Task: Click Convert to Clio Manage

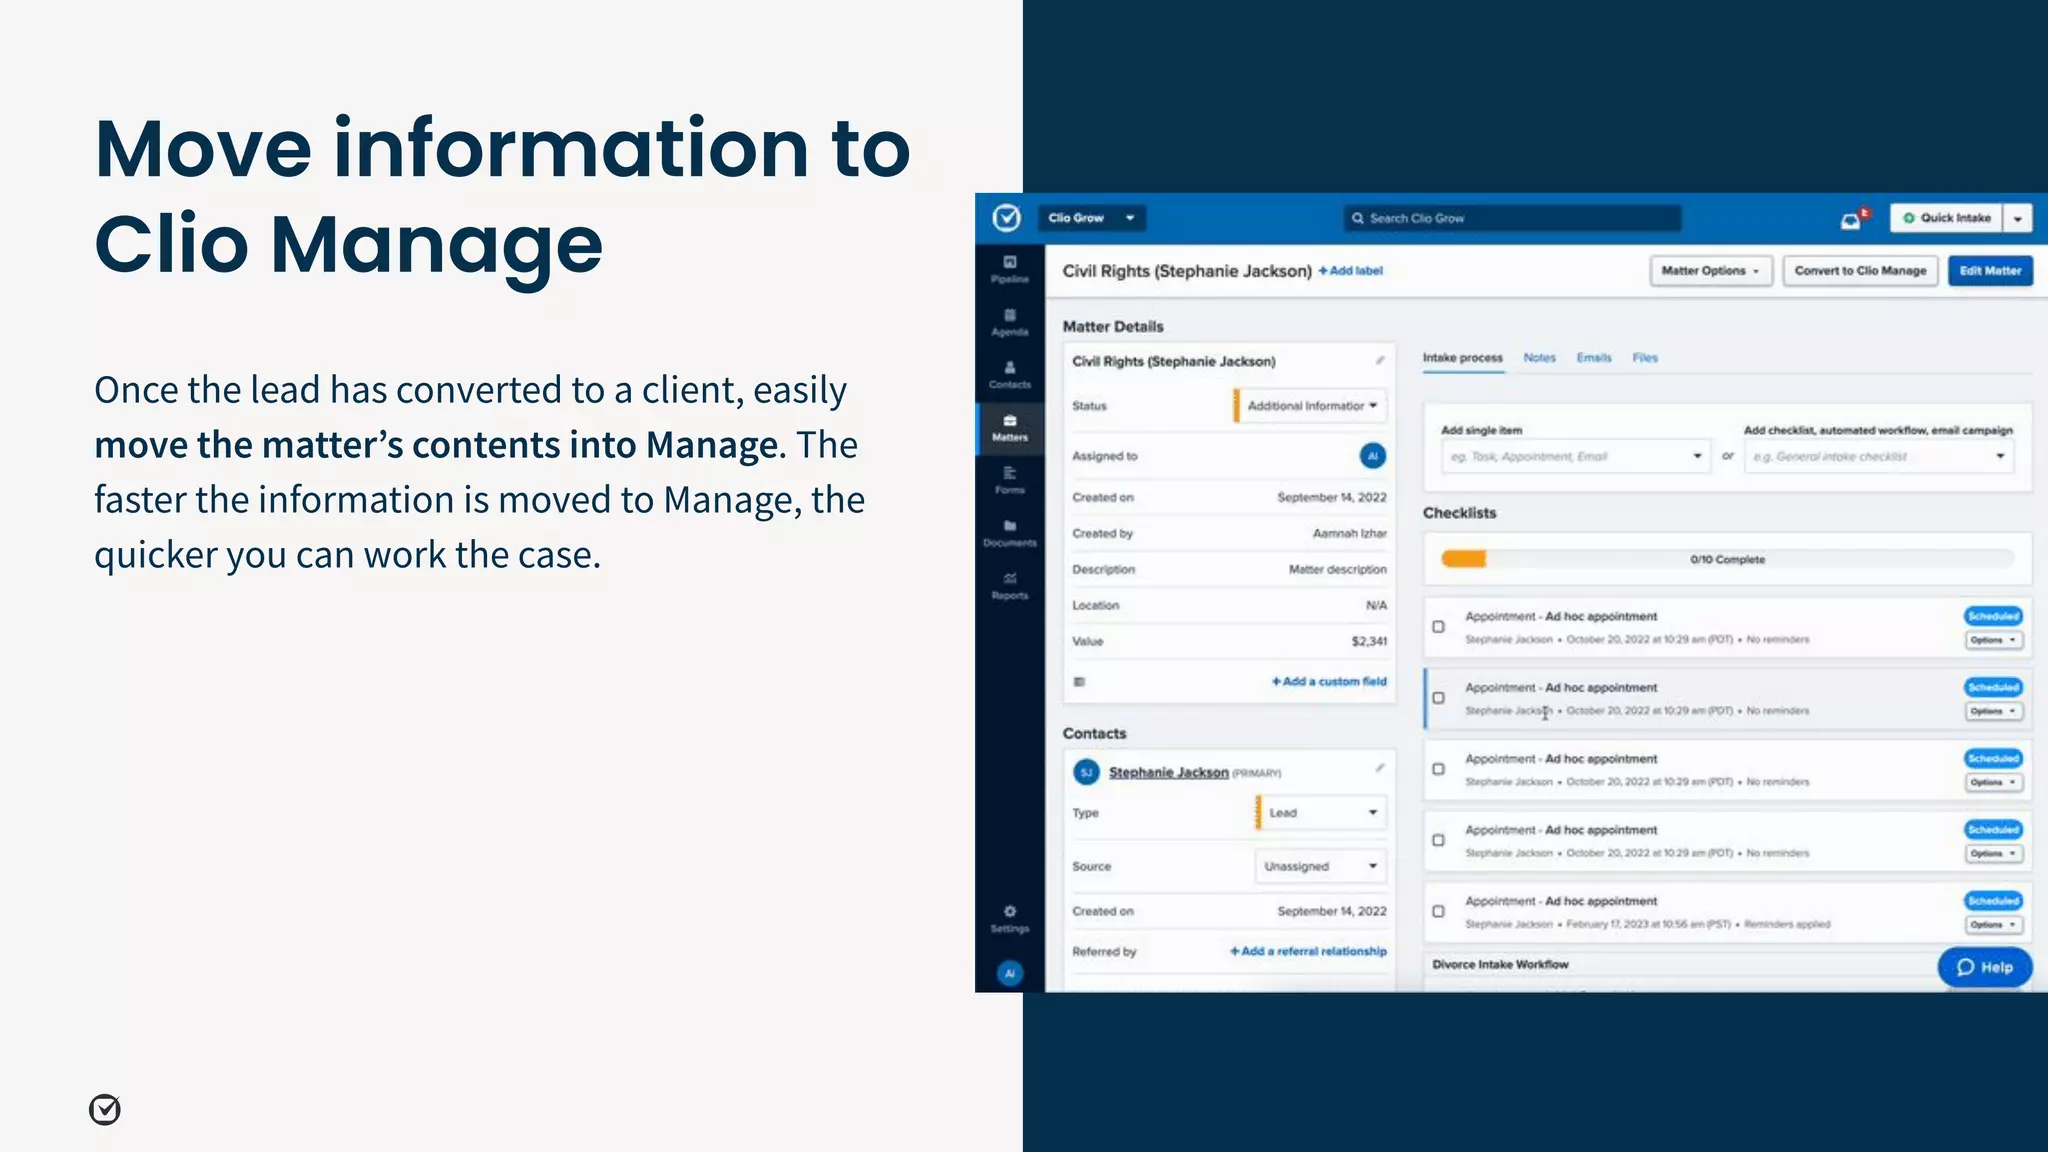Action: [1860, 271]
